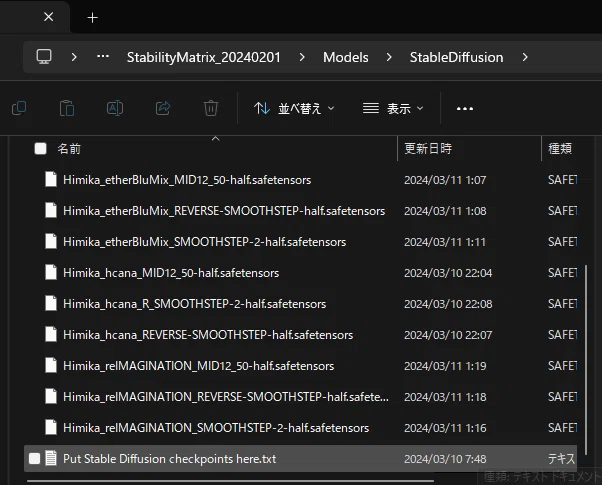Click file icon of Himika_etherBluMix_MID12_50-half.safetensors
The image size is (602, 485).
(x=51, y=179)
